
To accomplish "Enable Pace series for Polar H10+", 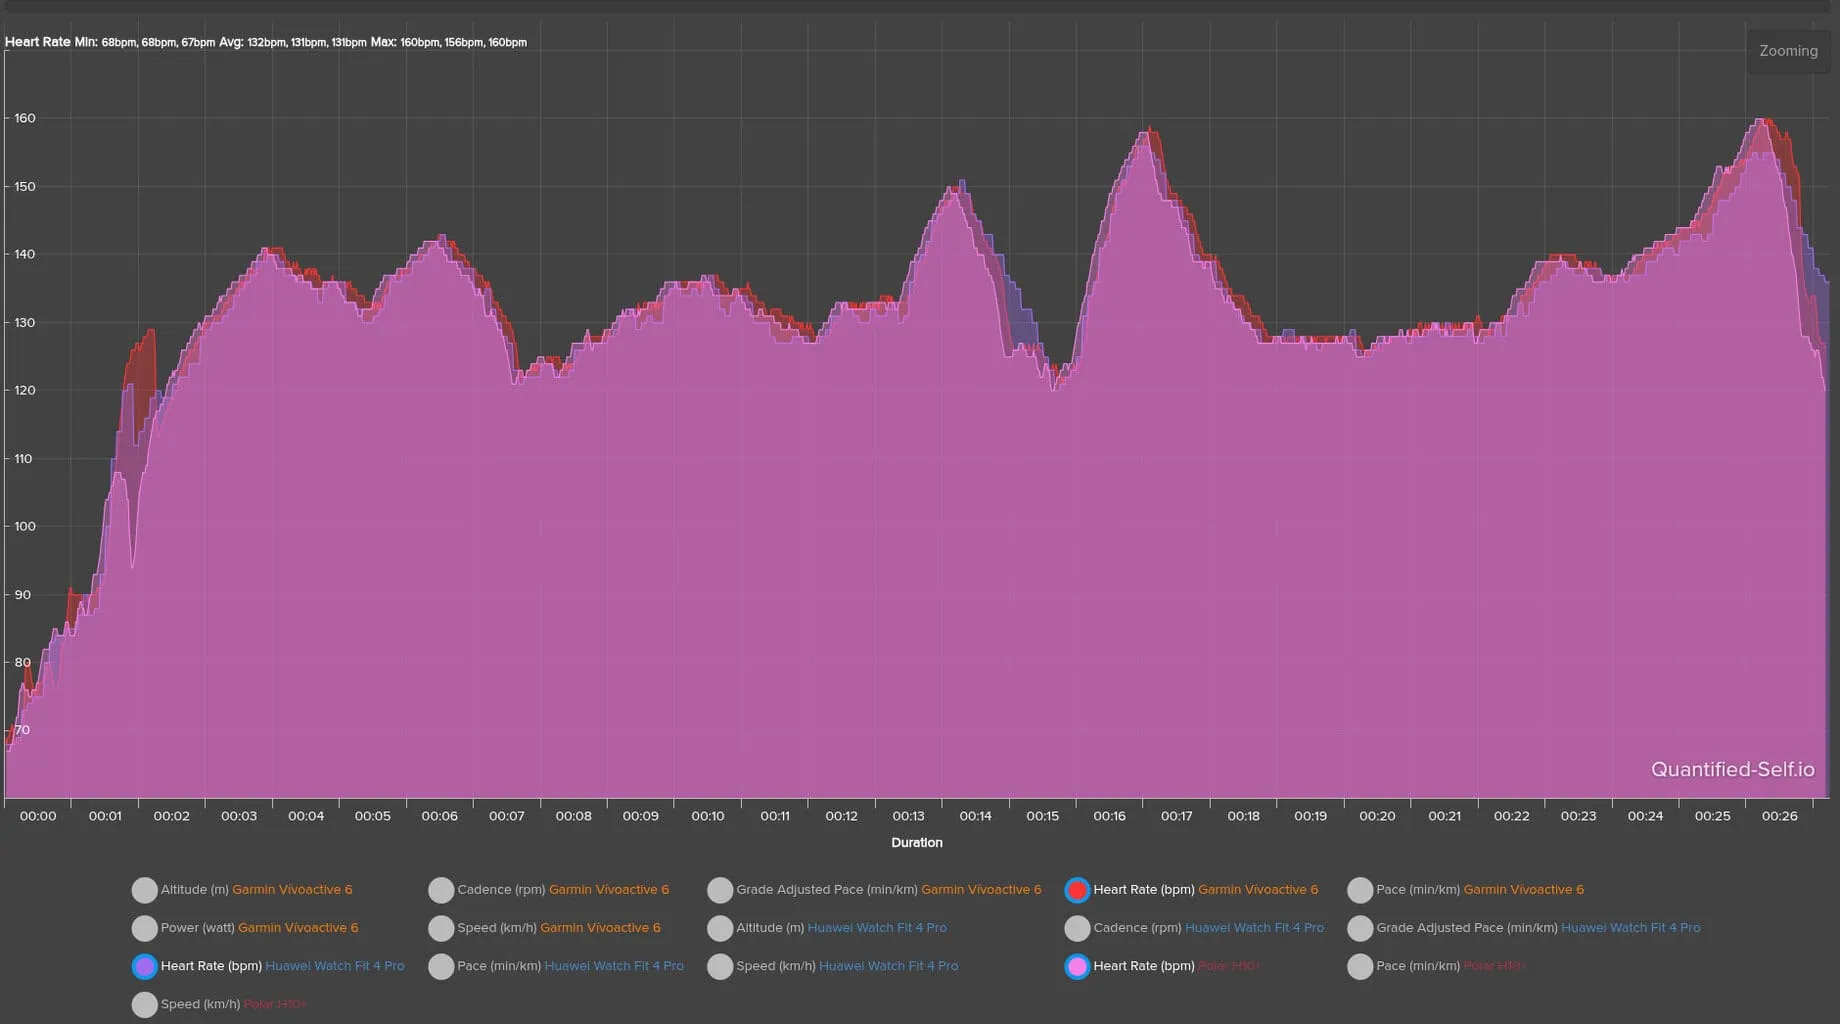I will point(1360,966).
